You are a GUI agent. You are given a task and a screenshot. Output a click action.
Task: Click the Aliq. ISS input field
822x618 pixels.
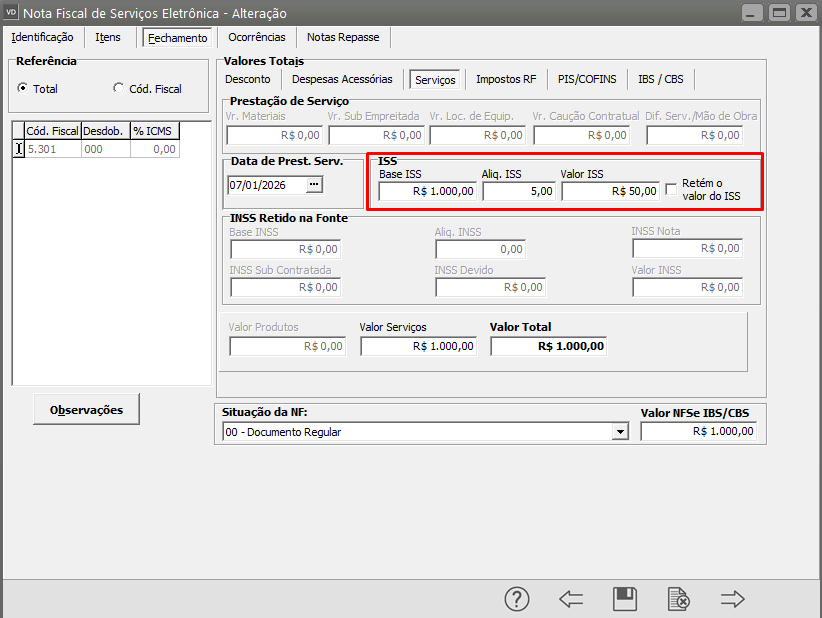point(519,191)
